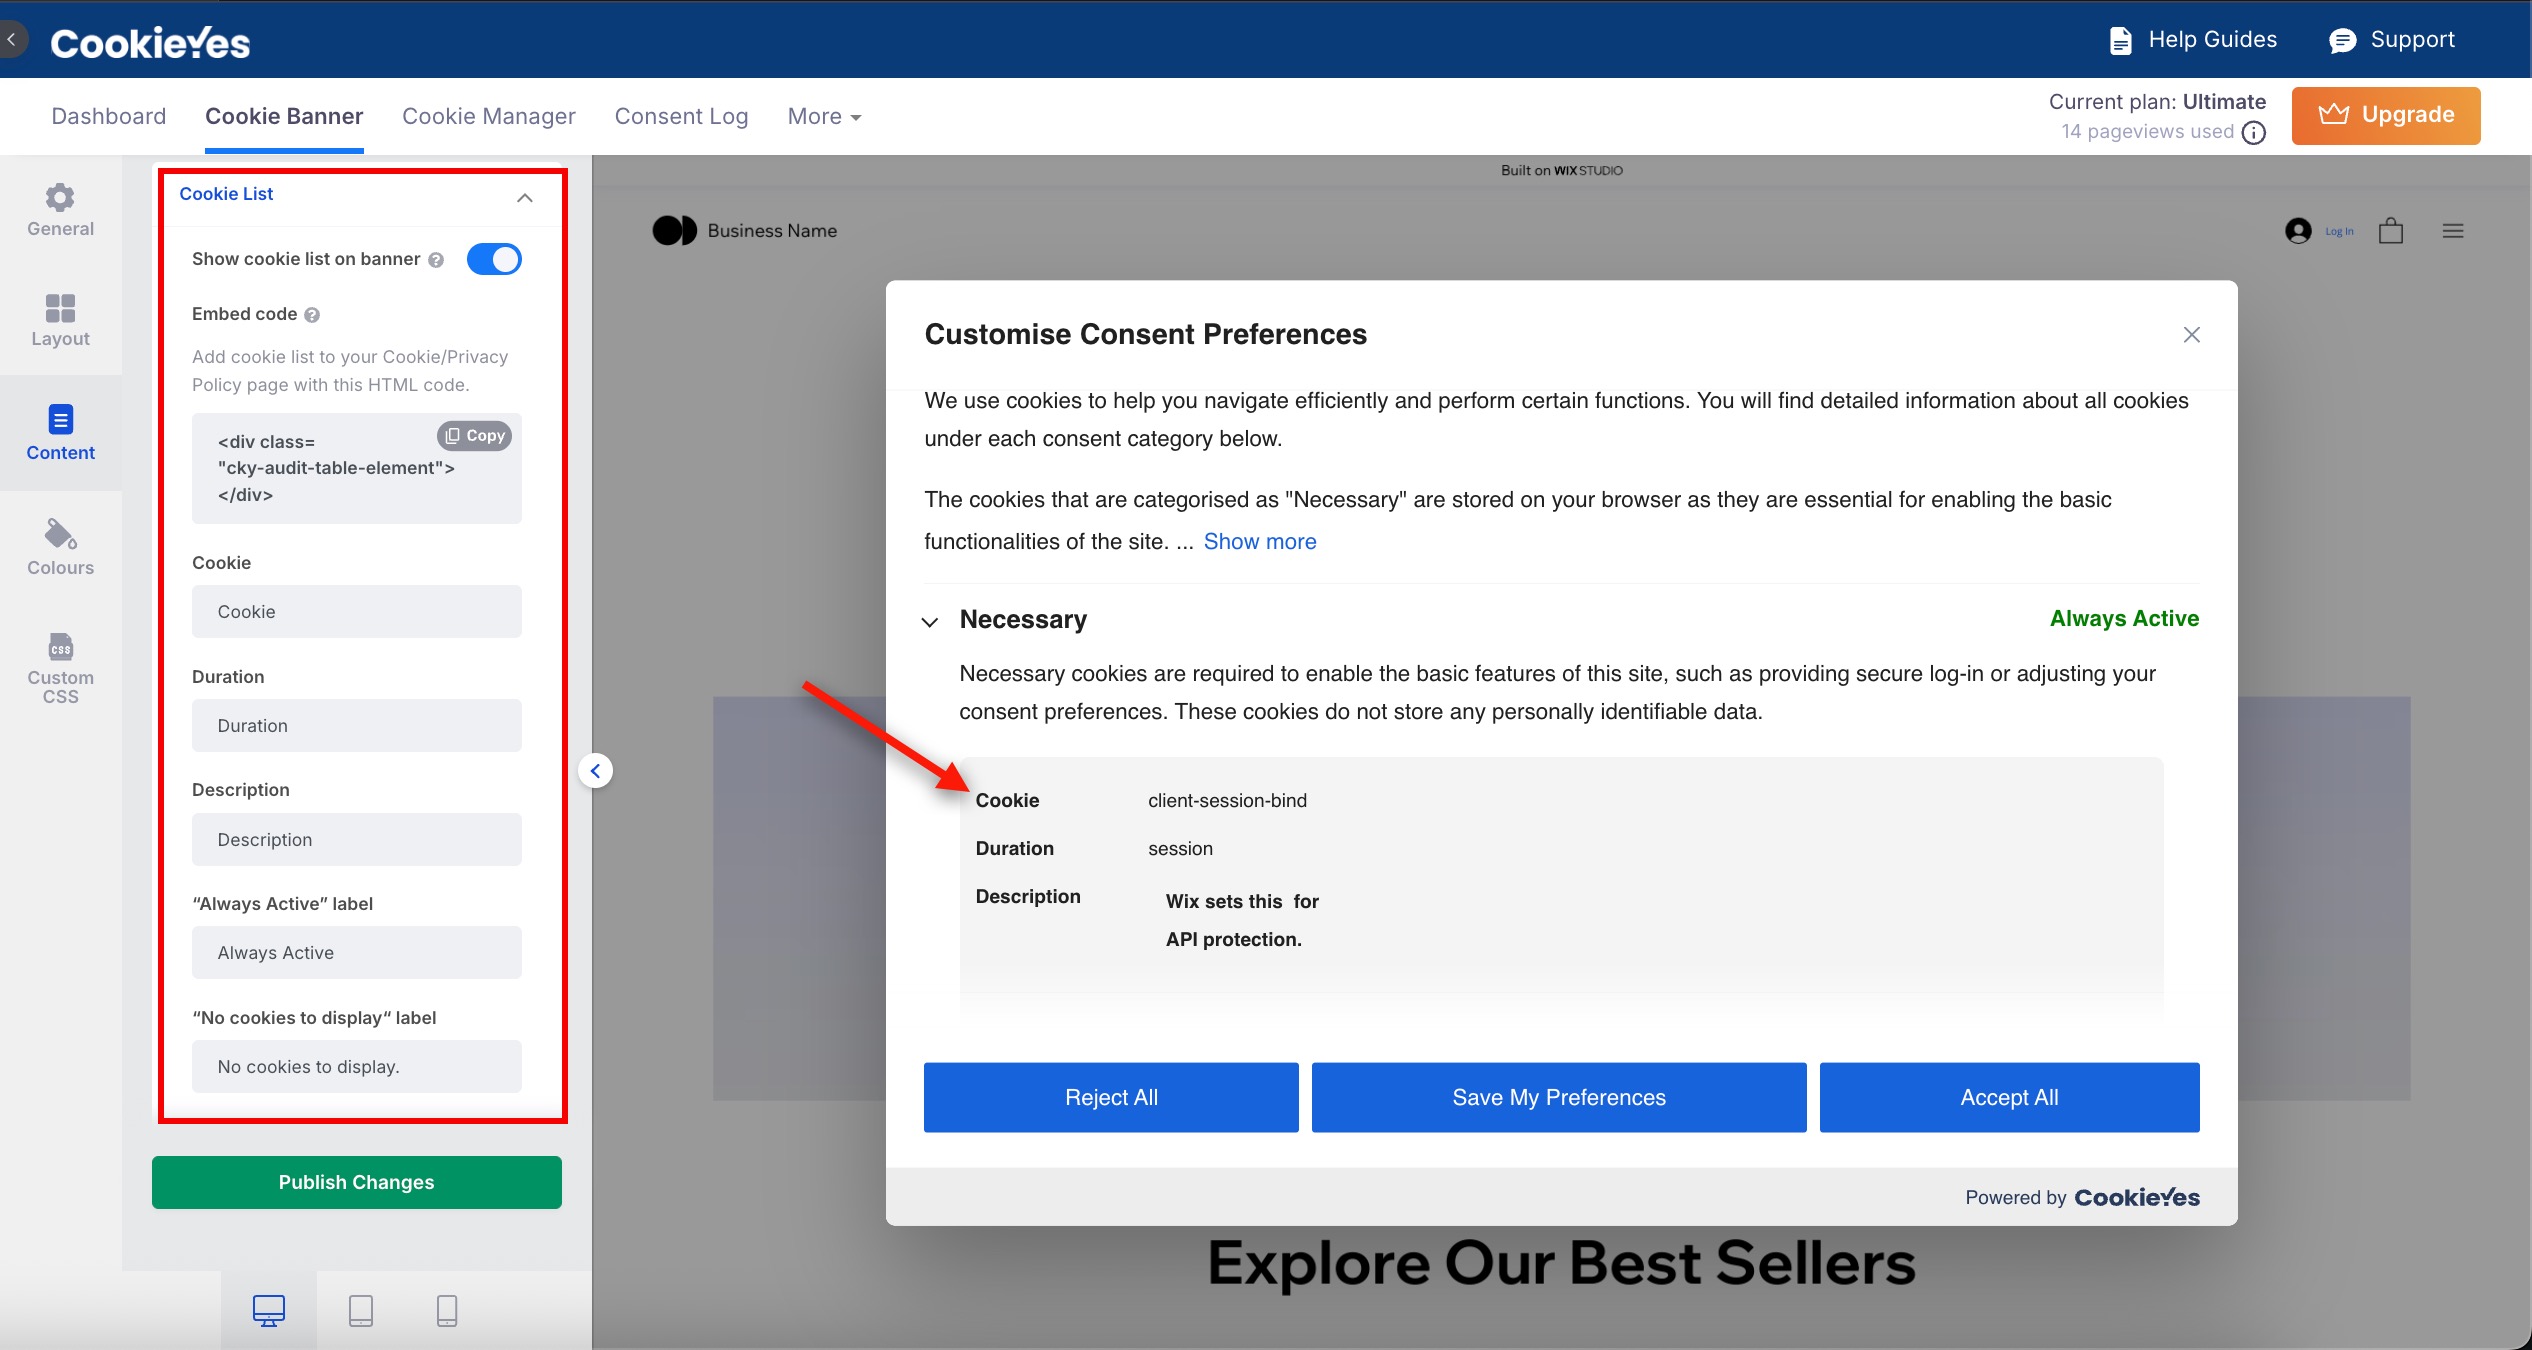
Task: Open the Custom CSS panel
Action: [60, 668]
